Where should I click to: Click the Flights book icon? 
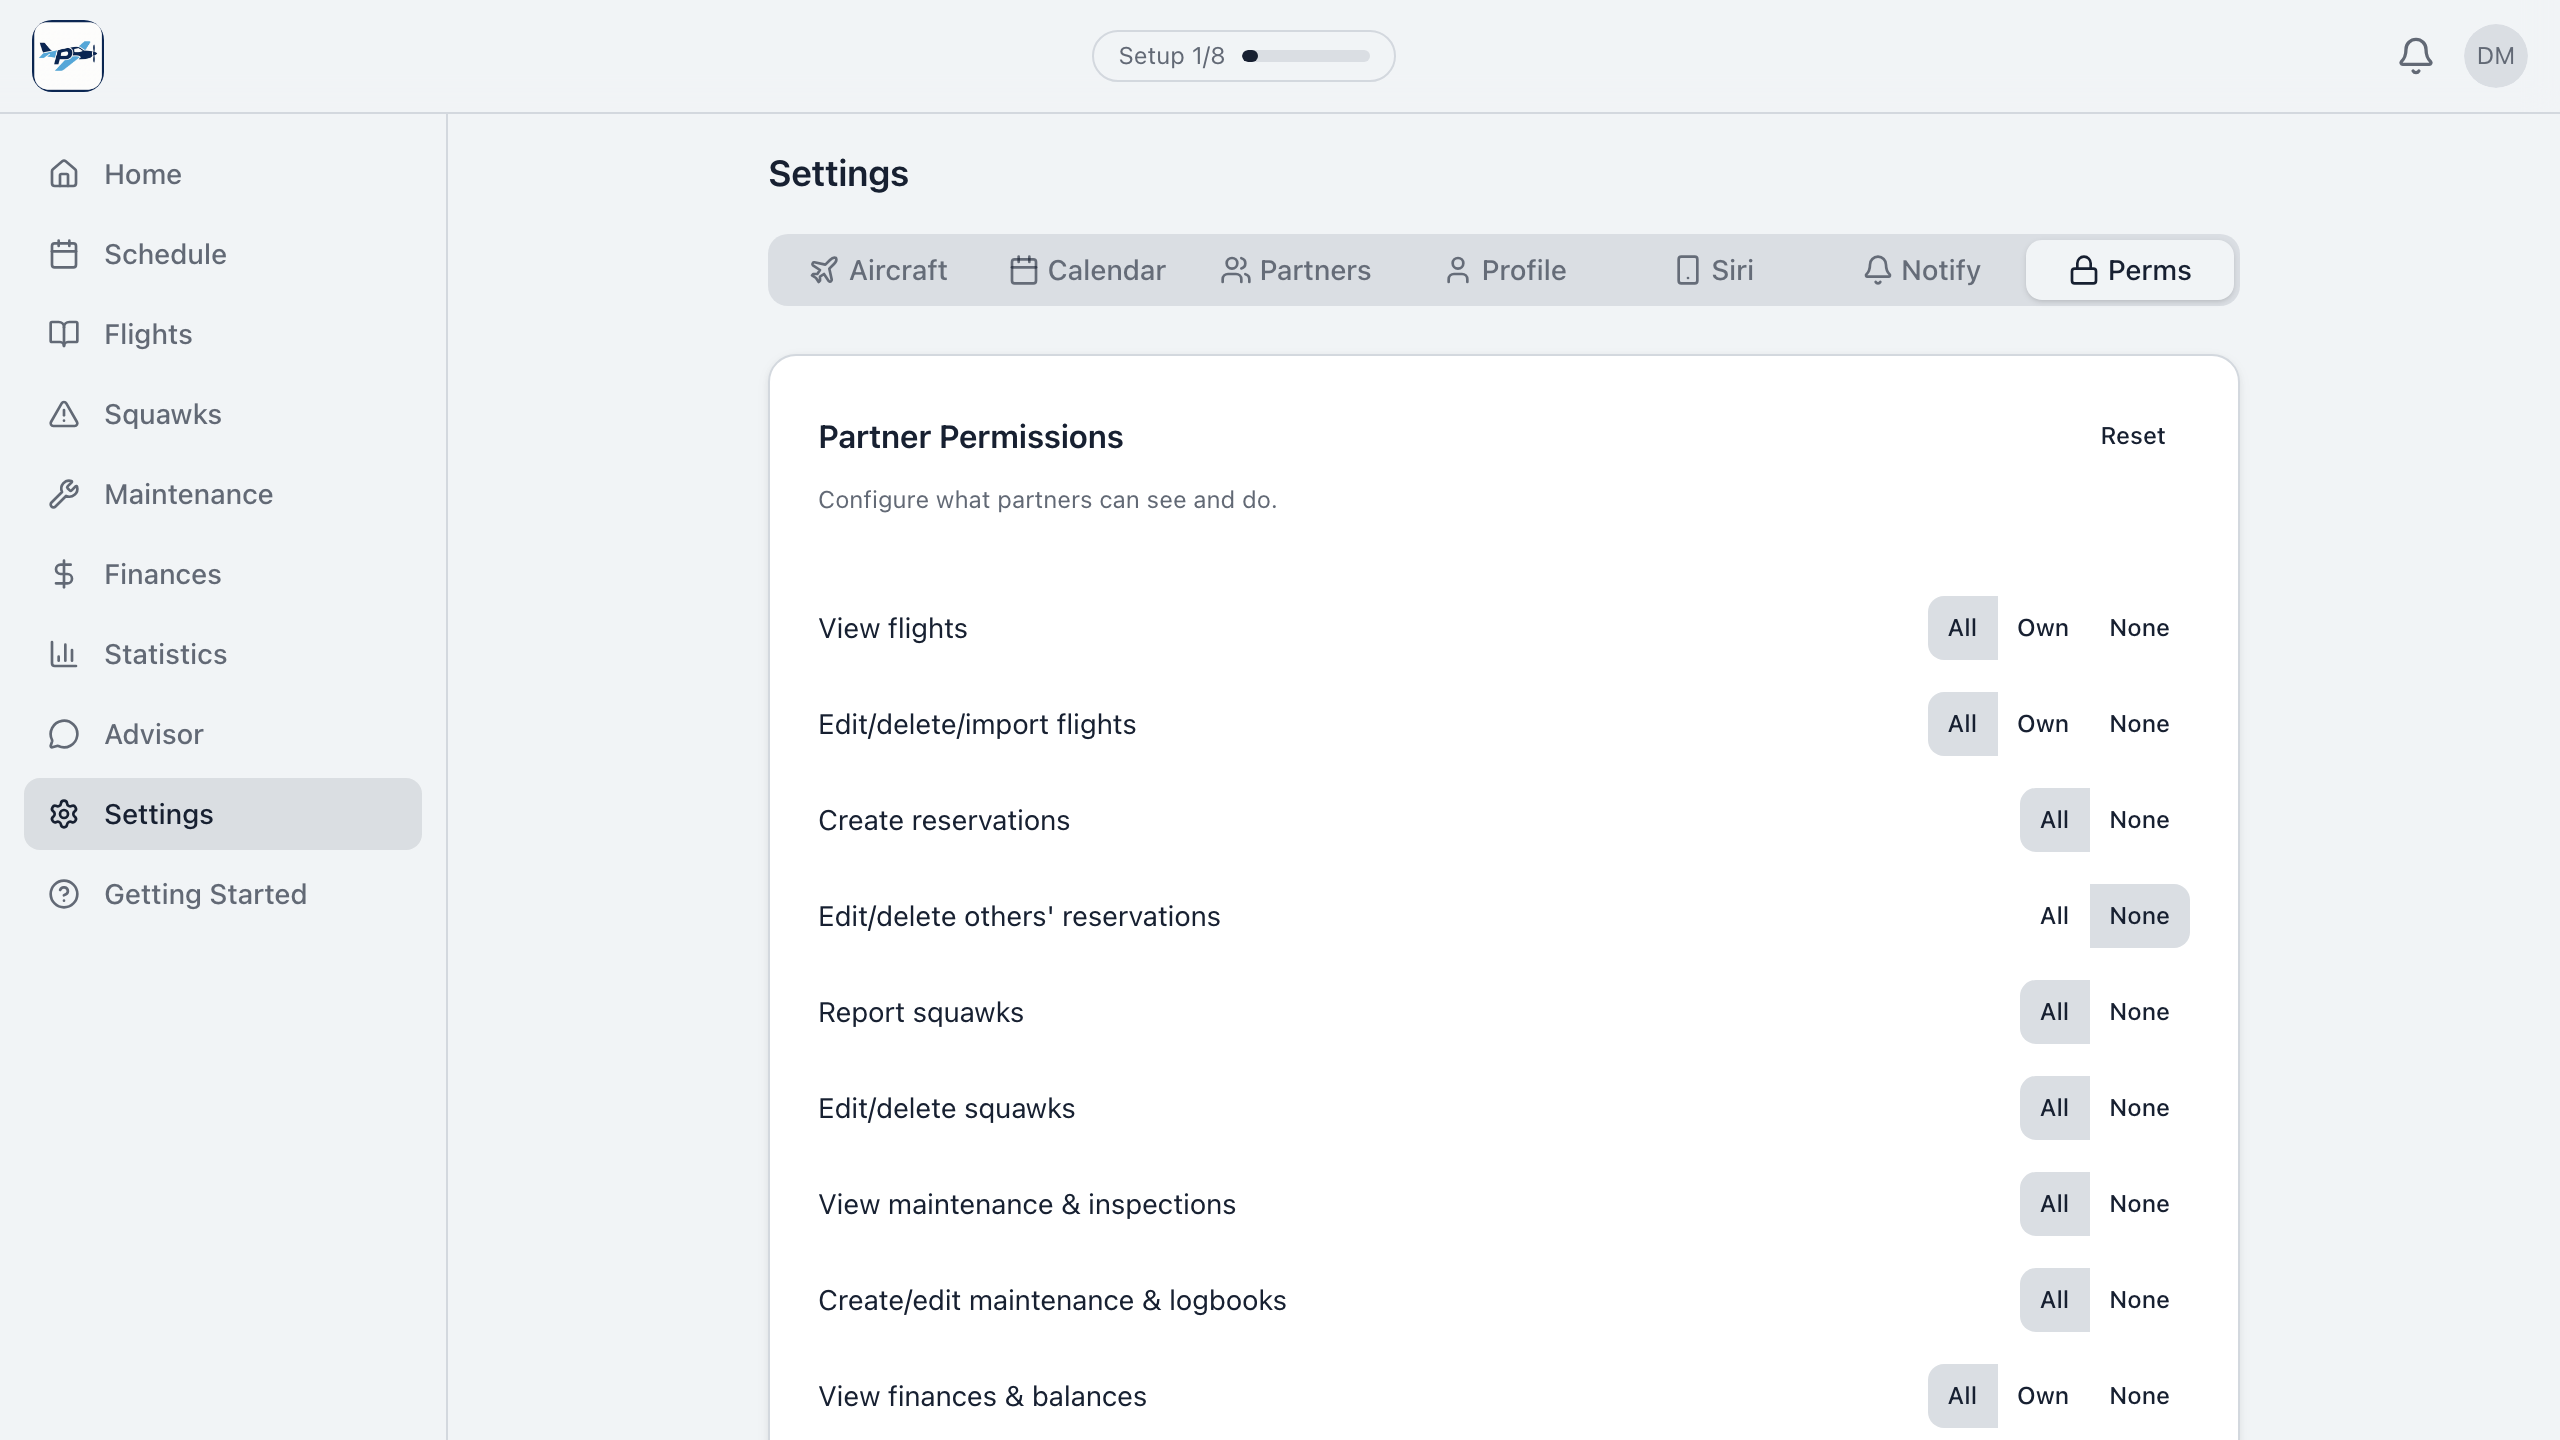(64, 334)
